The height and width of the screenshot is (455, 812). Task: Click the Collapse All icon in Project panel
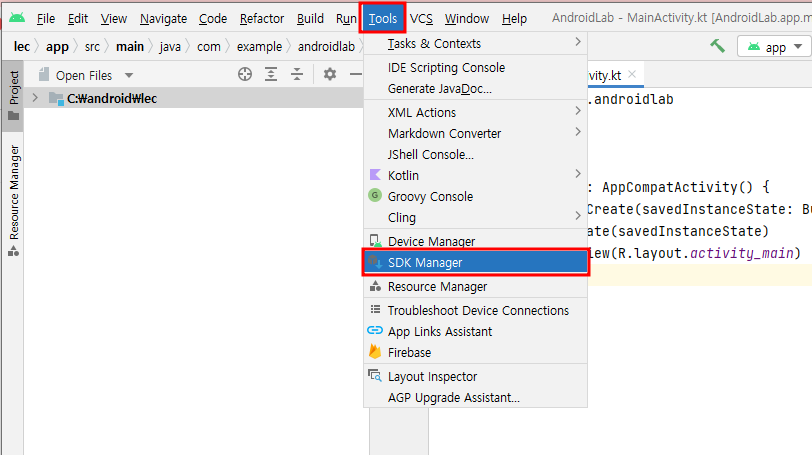click(x=297, y=75)
